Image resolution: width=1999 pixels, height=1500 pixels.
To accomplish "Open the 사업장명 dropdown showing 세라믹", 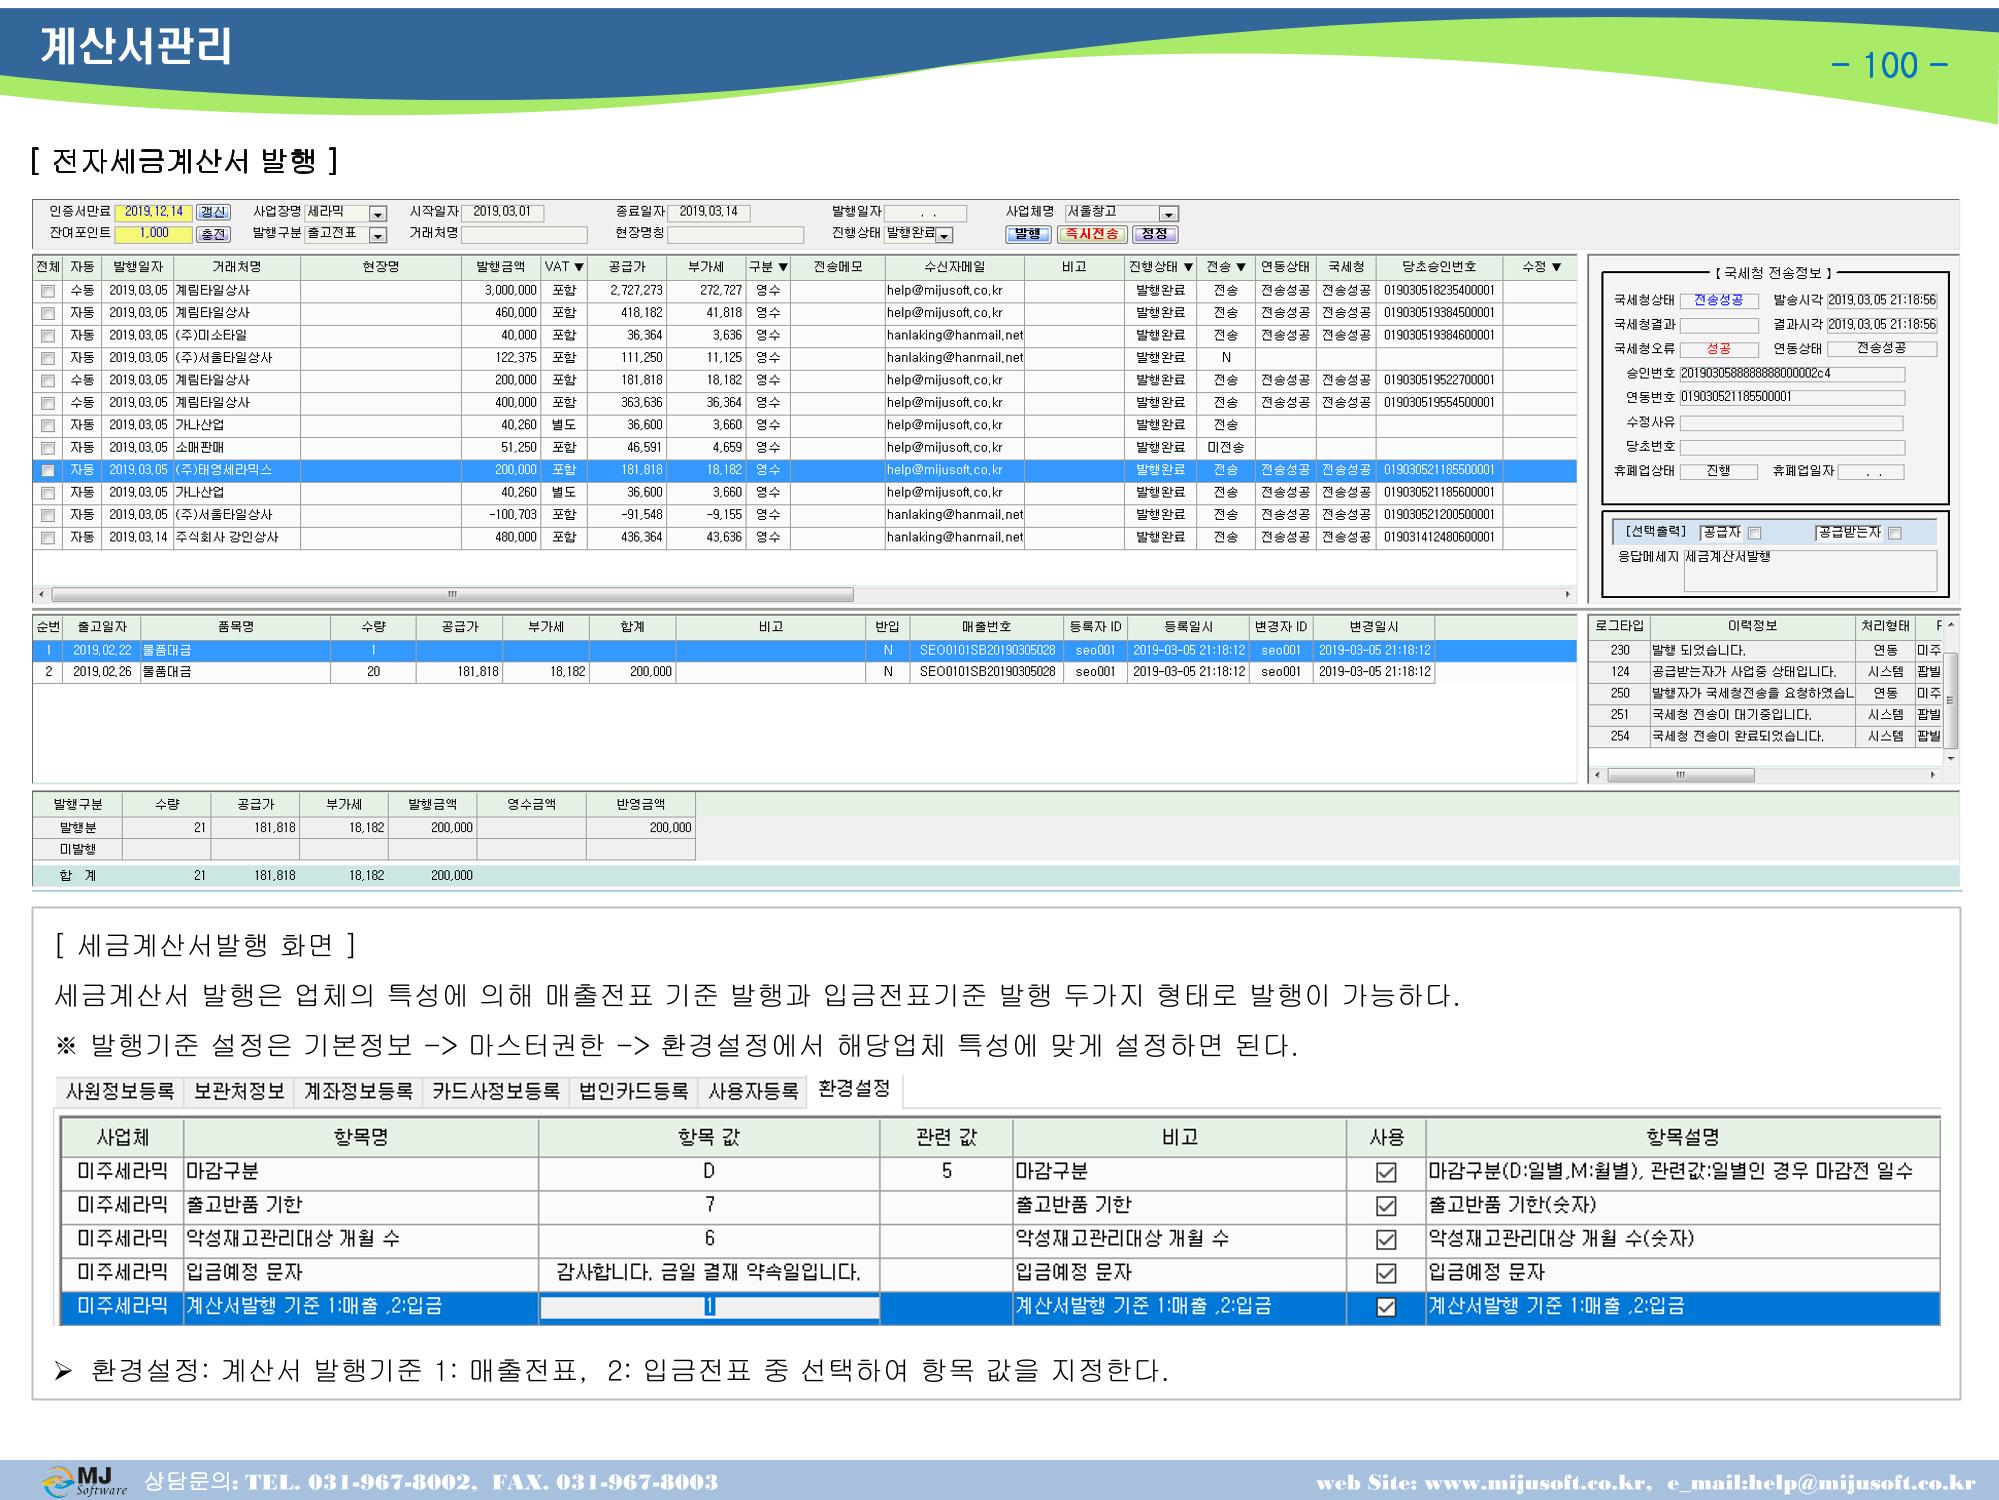I will tap(377, 213).
